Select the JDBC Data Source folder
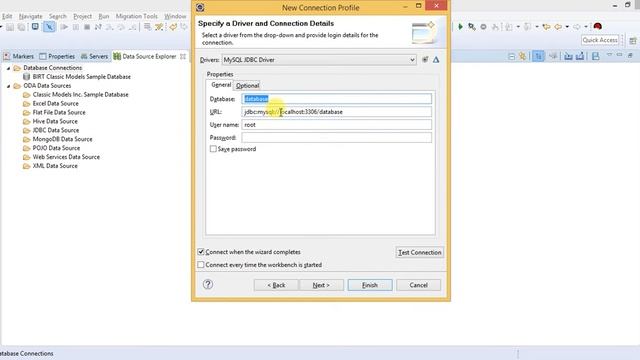Image resolution: width=640 pixels, height=360 pixels. click(51, 130)
